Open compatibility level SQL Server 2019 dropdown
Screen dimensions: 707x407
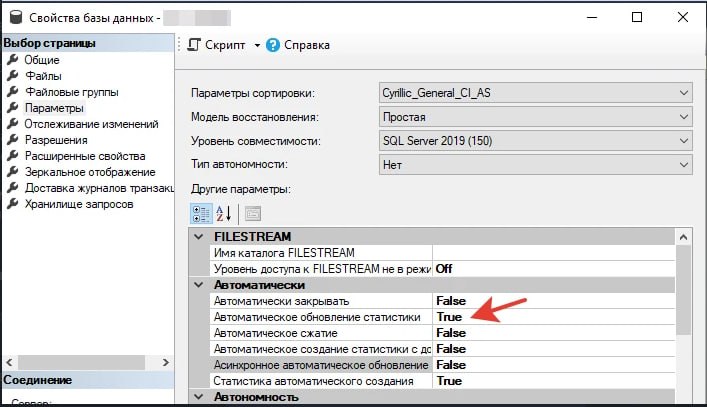click(x=536, y=141)
